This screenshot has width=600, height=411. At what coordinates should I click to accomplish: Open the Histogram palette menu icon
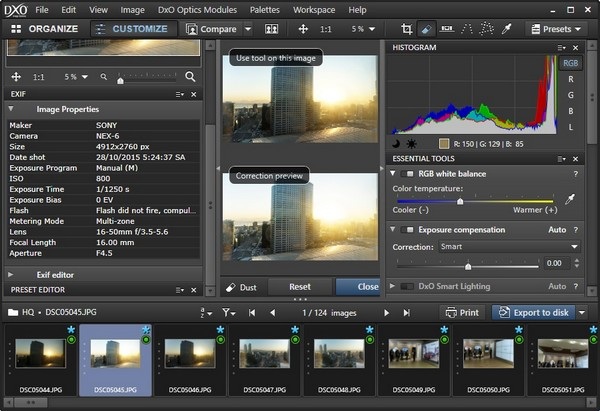click(561, 48)
